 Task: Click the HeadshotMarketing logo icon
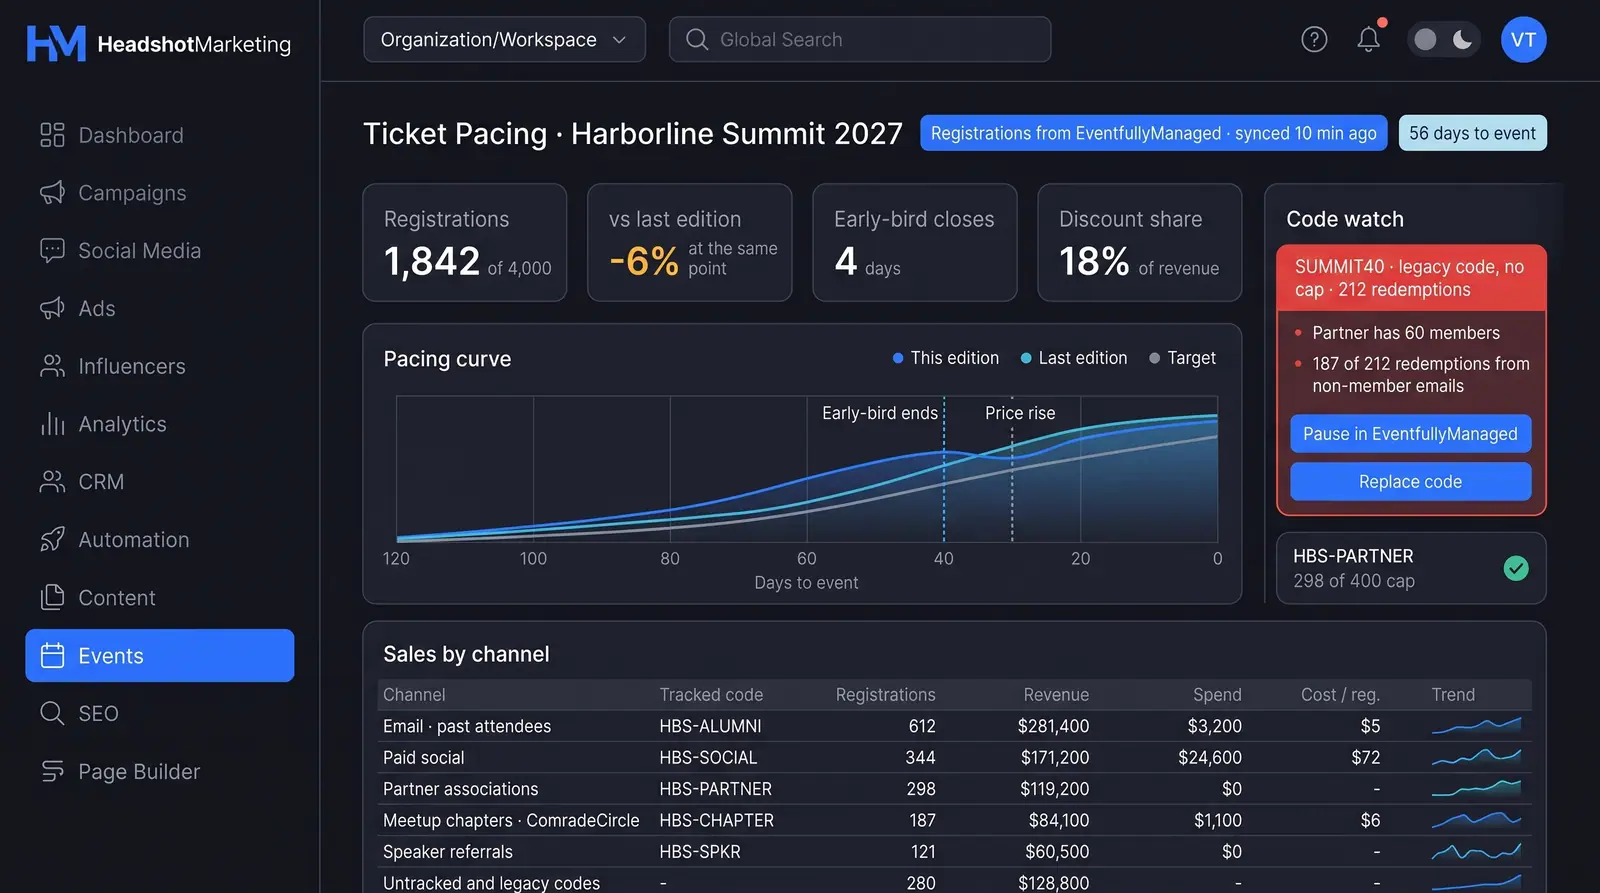tap(56, 44)
